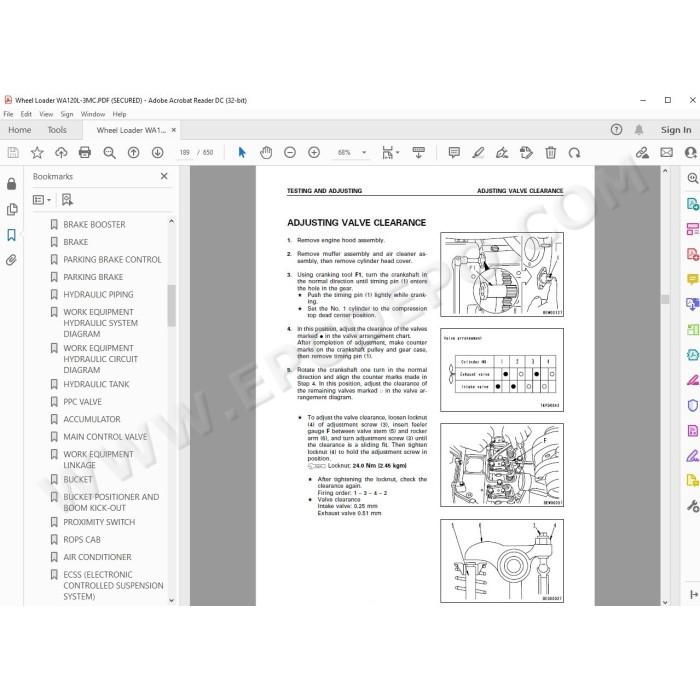Viewport: 700px width, 700px height.
Task: Click the Sign In link
Action: click(676, 130)
